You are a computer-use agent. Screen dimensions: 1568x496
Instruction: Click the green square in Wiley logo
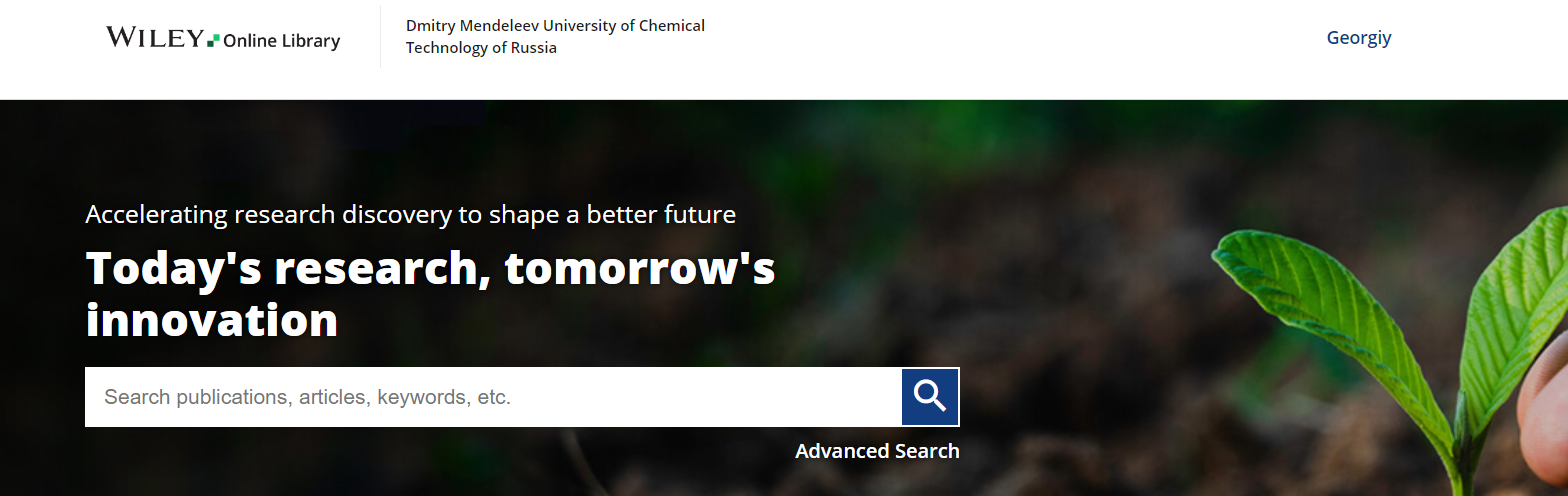(x=213, y=40)
